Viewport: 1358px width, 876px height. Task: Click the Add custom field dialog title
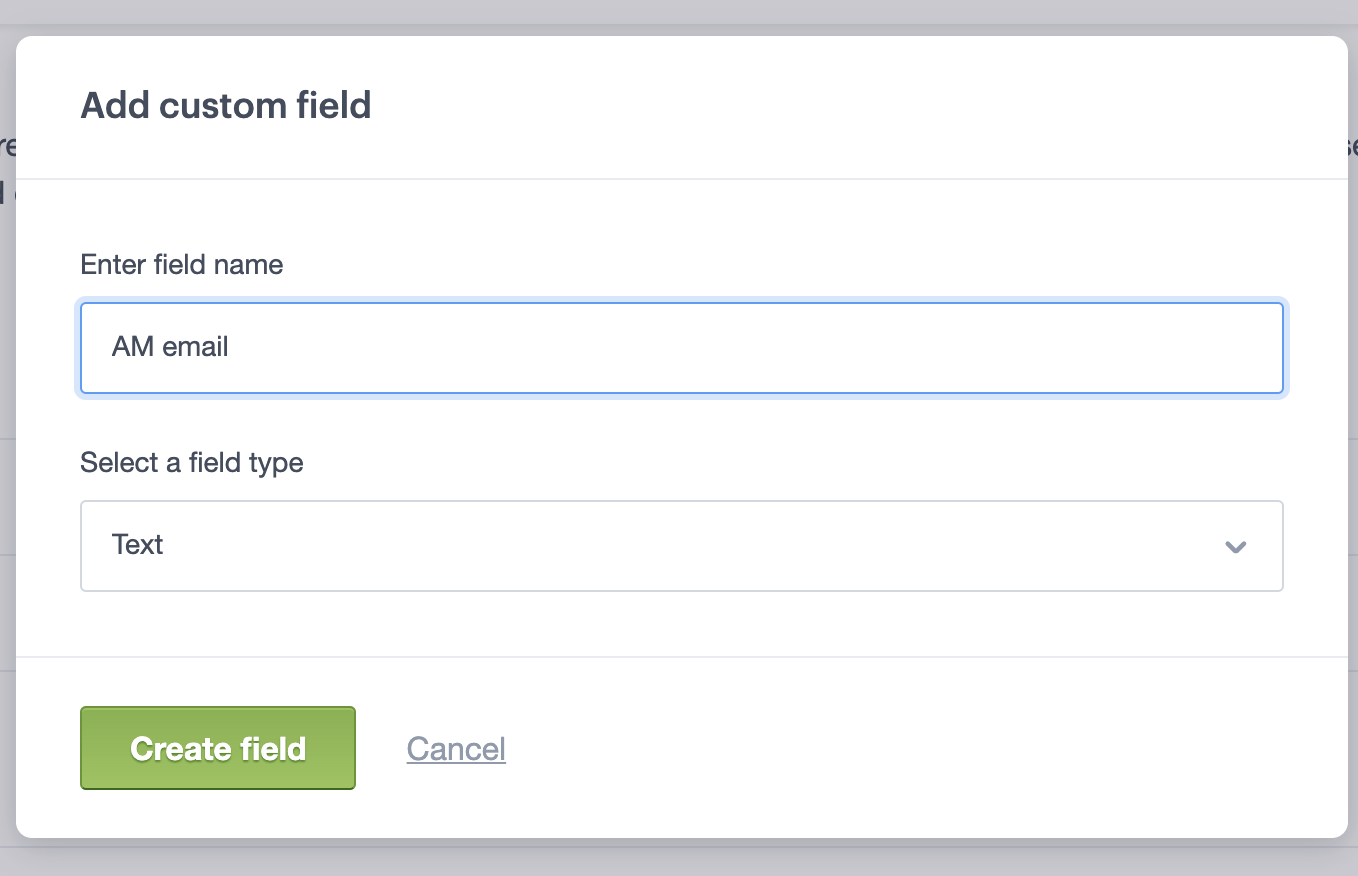(226, 105)
